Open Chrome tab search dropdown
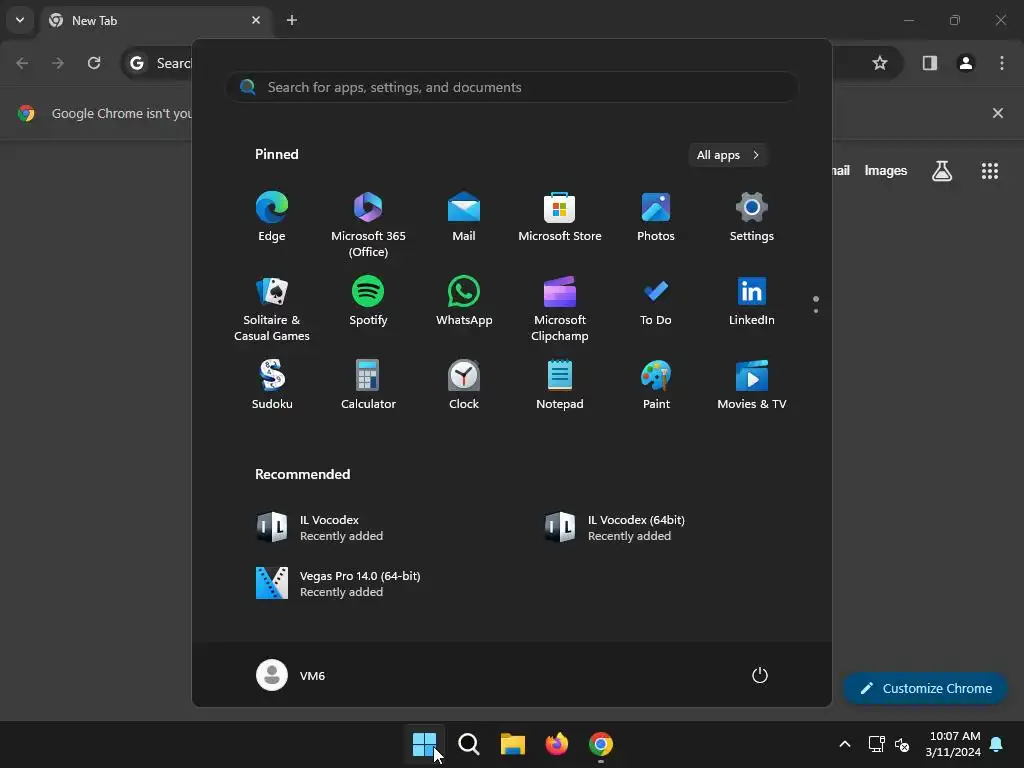 20,20
